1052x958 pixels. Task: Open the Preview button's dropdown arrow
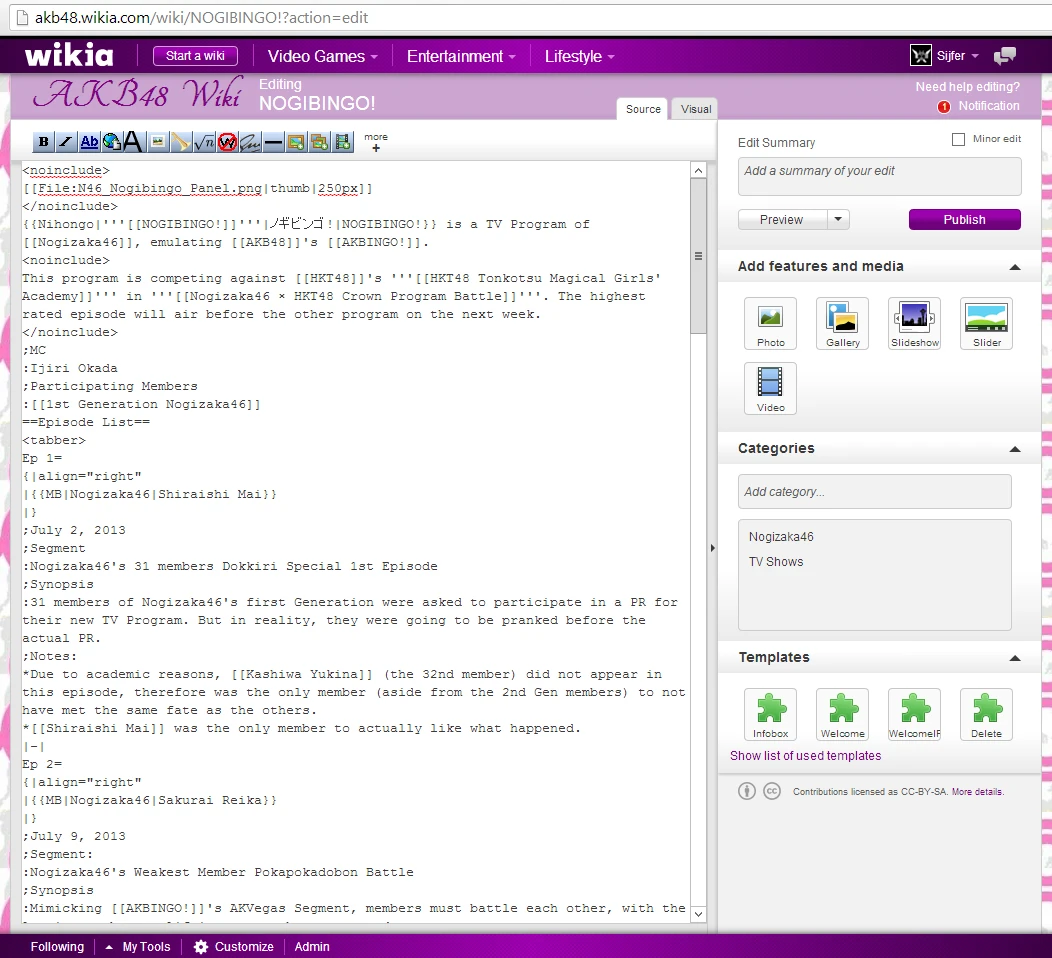[839, 220]
